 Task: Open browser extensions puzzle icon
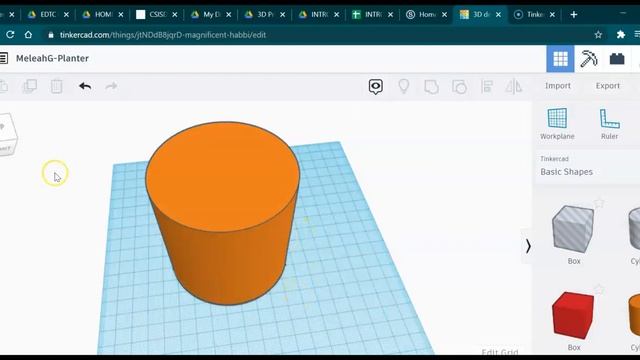tap(620, 35)
